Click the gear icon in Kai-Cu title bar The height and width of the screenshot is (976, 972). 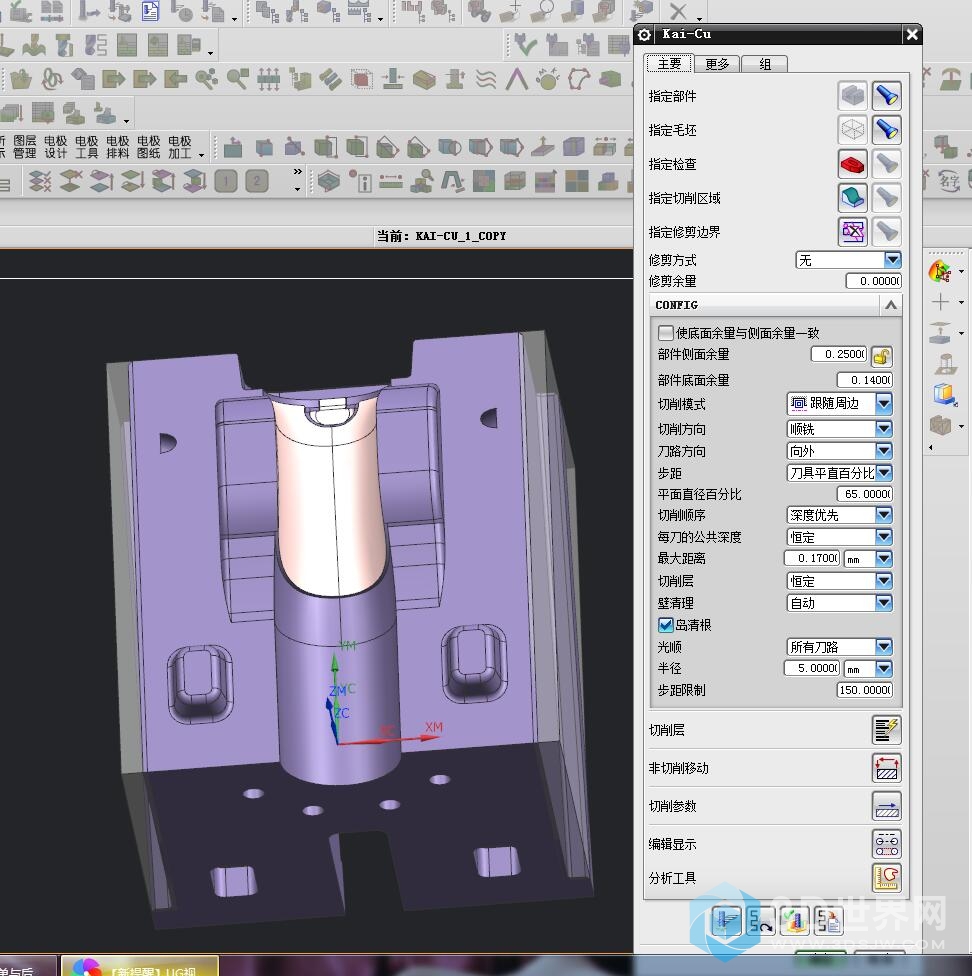click(x=644, y=35)
